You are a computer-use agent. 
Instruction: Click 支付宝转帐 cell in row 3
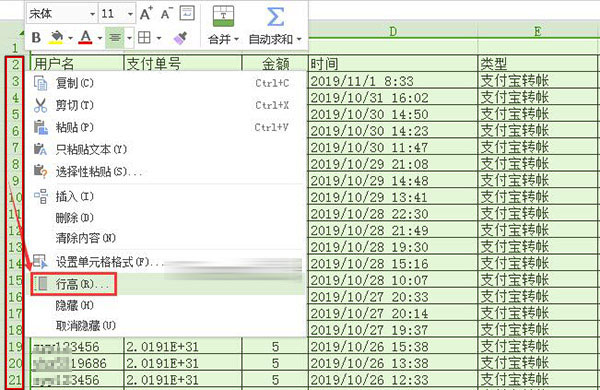coord(538,81)
